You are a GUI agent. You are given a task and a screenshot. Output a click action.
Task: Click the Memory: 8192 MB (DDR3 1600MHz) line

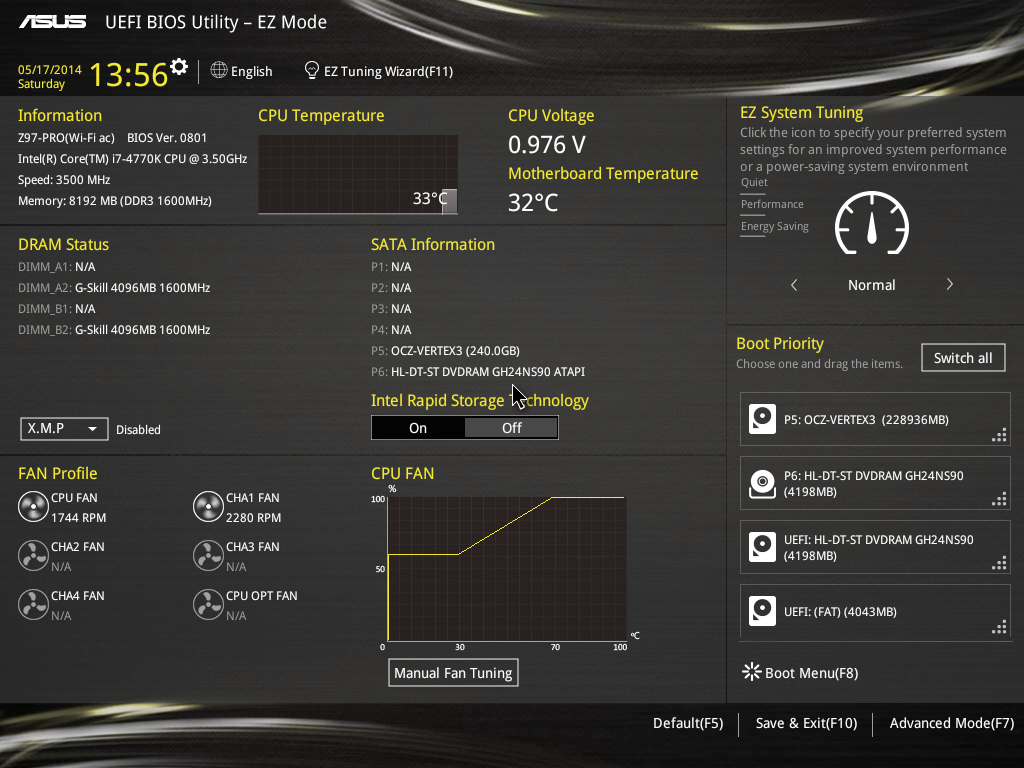[x=115, y=200]
